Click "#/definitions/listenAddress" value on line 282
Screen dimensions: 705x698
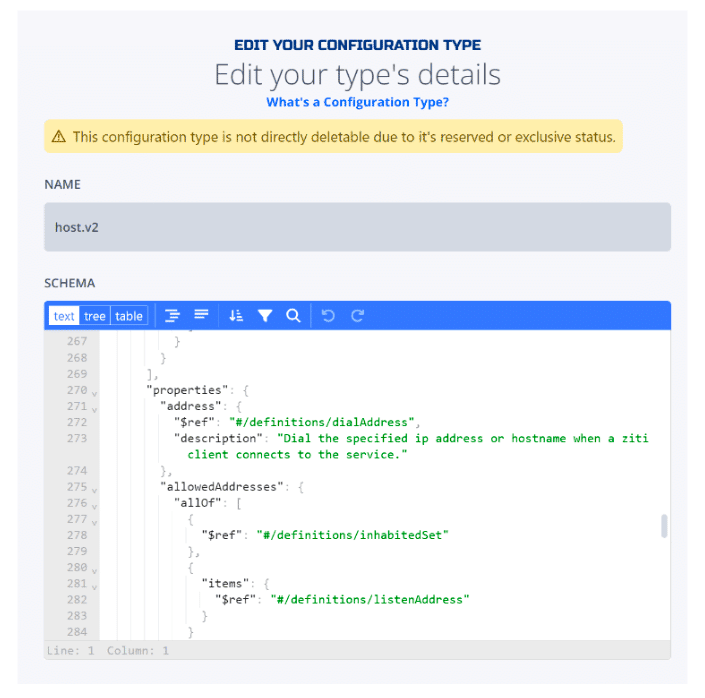[370, 600]
